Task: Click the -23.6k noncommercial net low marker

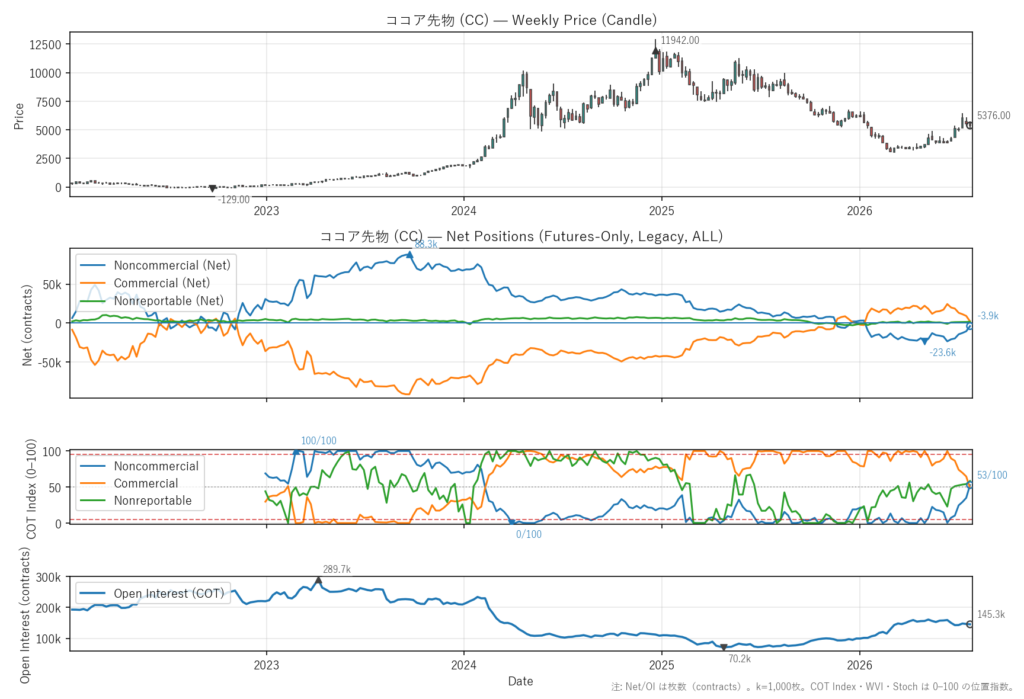Action: [x=924, y=341]
